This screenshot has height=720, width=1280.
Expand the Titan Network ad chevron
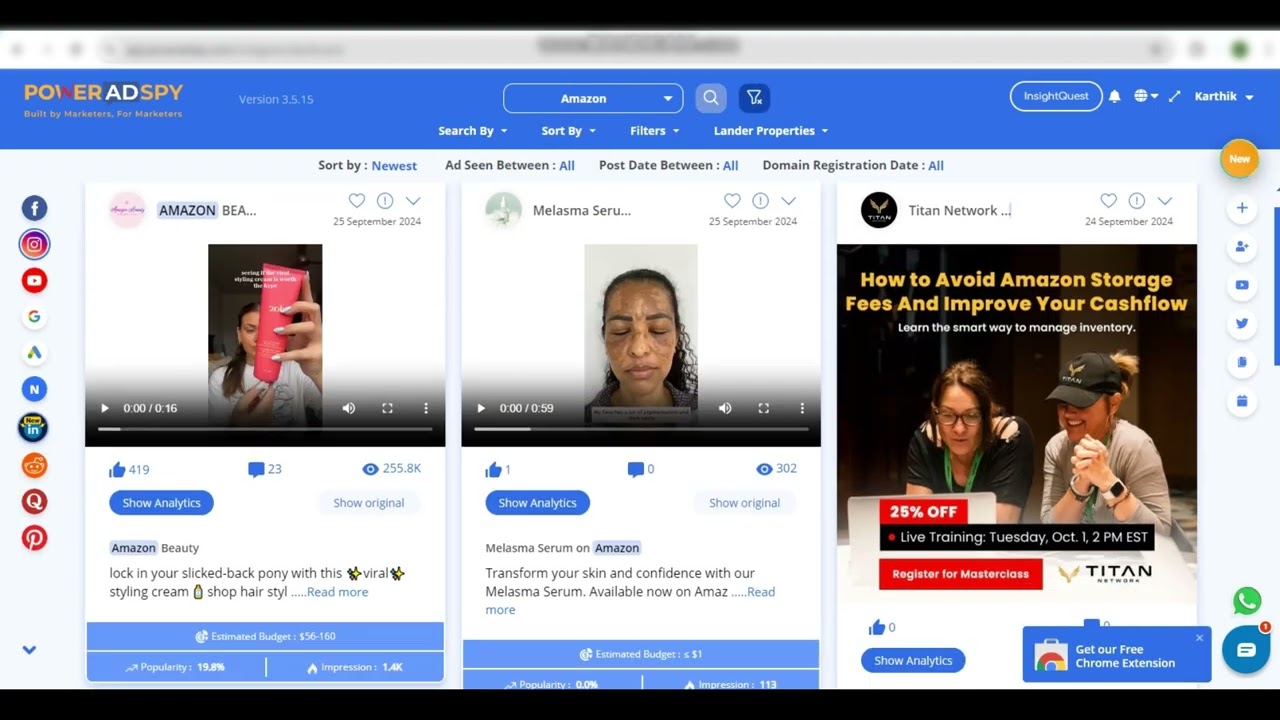[x=1164, y=200]
